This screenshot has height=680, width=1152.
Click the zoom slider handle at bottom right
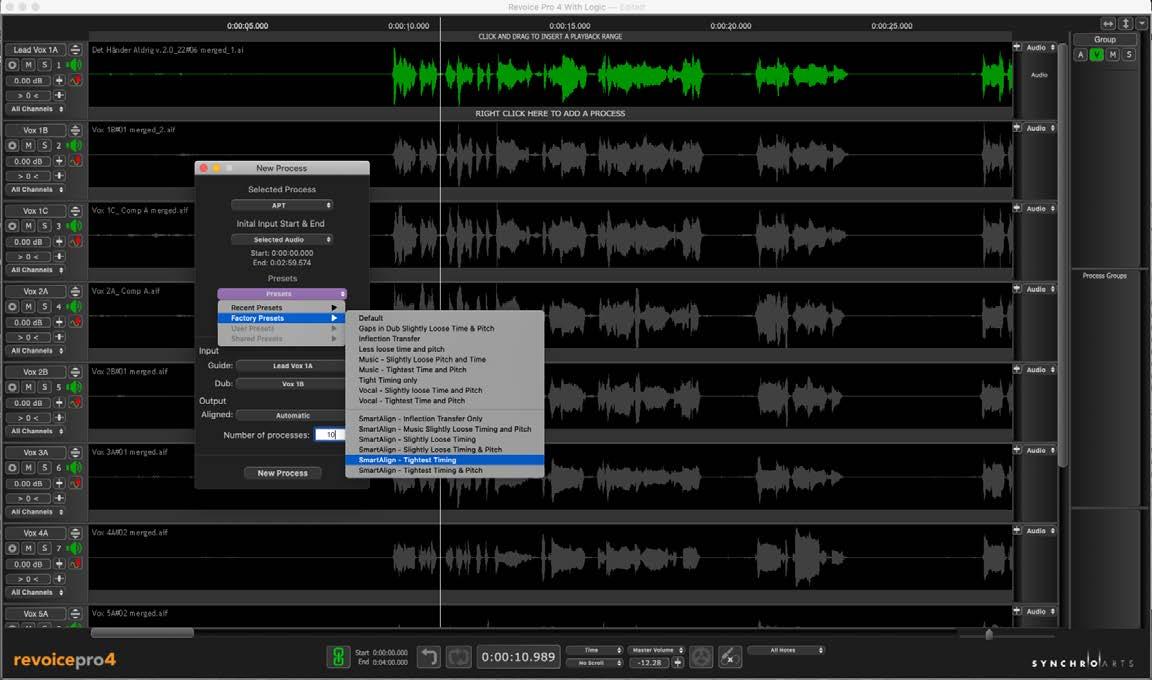click(989, 634)
